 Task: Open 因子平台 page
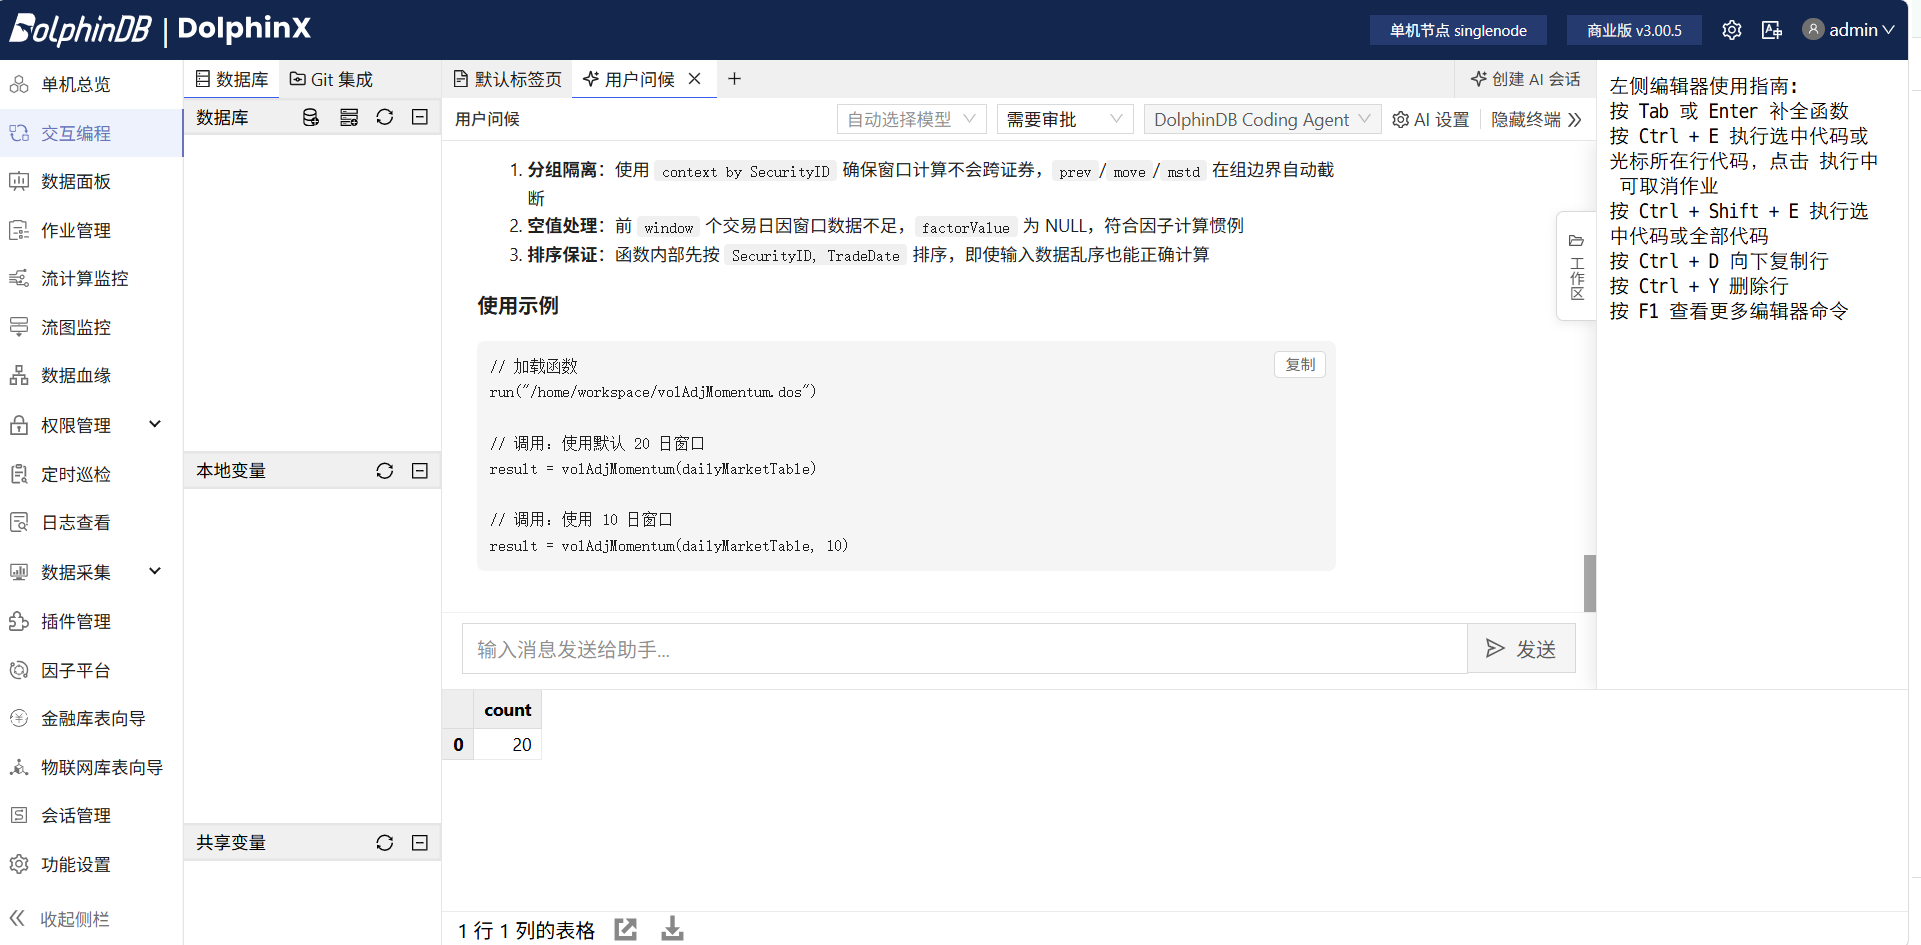(91, 670)
